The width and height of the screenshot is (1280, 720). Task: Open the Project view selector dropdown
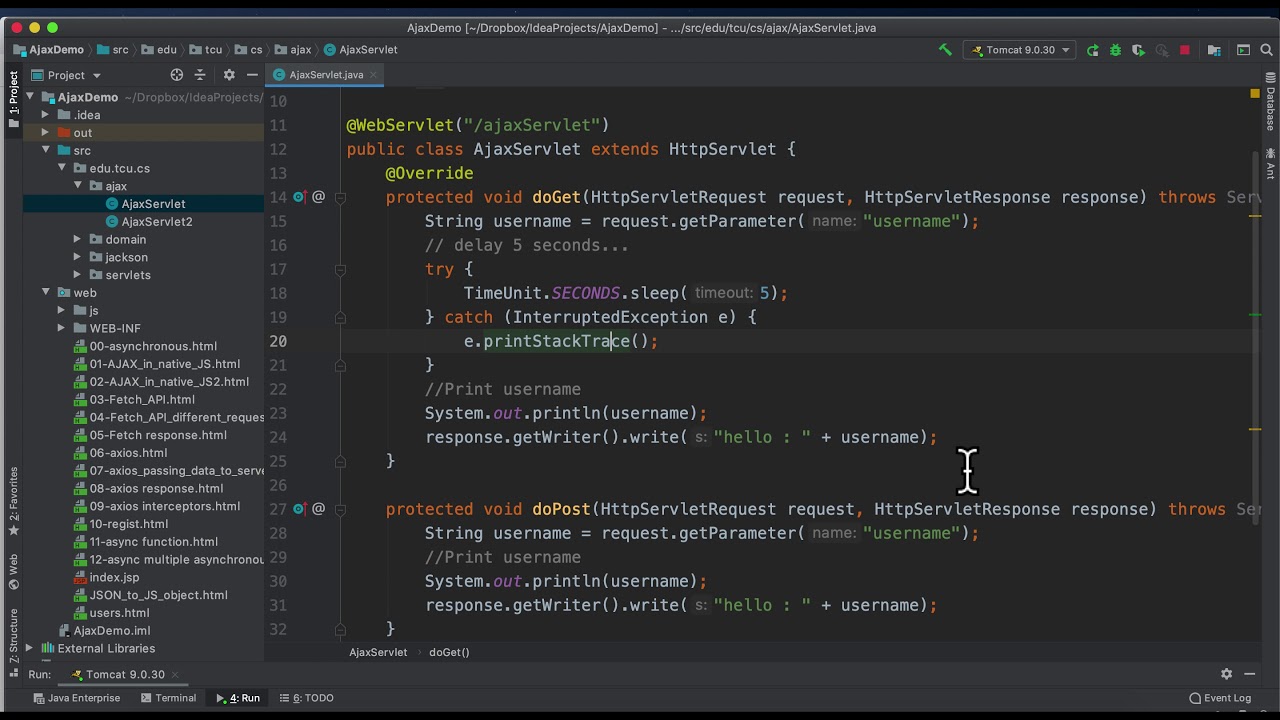[x=66, y=75]
